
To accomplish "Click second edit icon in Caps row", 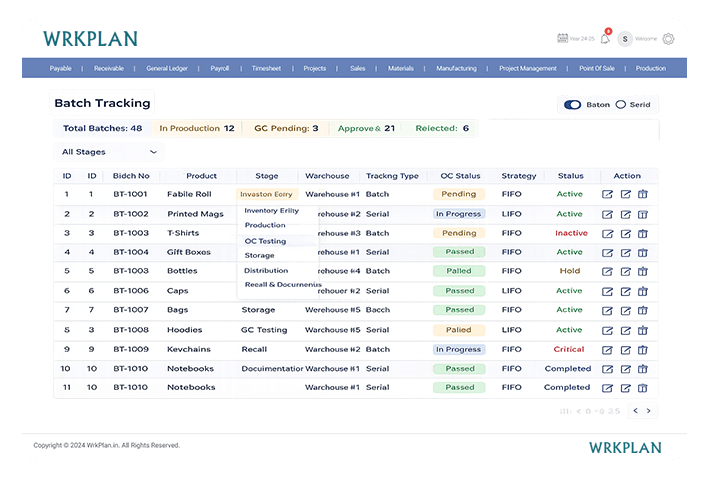I will tap(625, 291).
